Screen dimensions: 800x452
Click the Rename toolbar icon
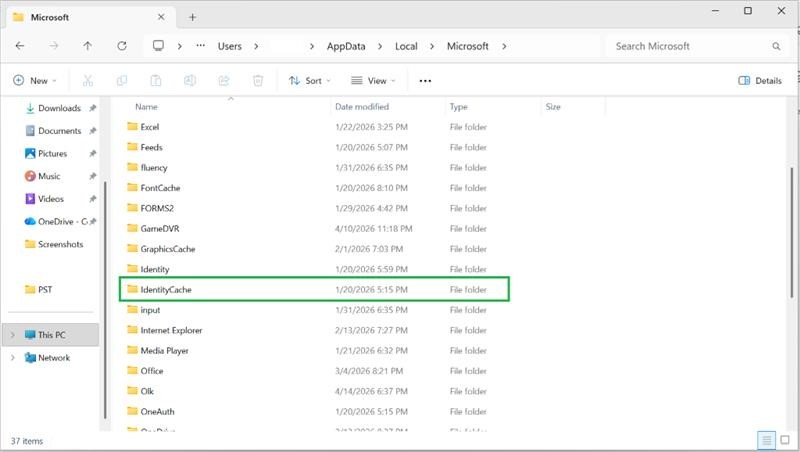coord(190,81)
